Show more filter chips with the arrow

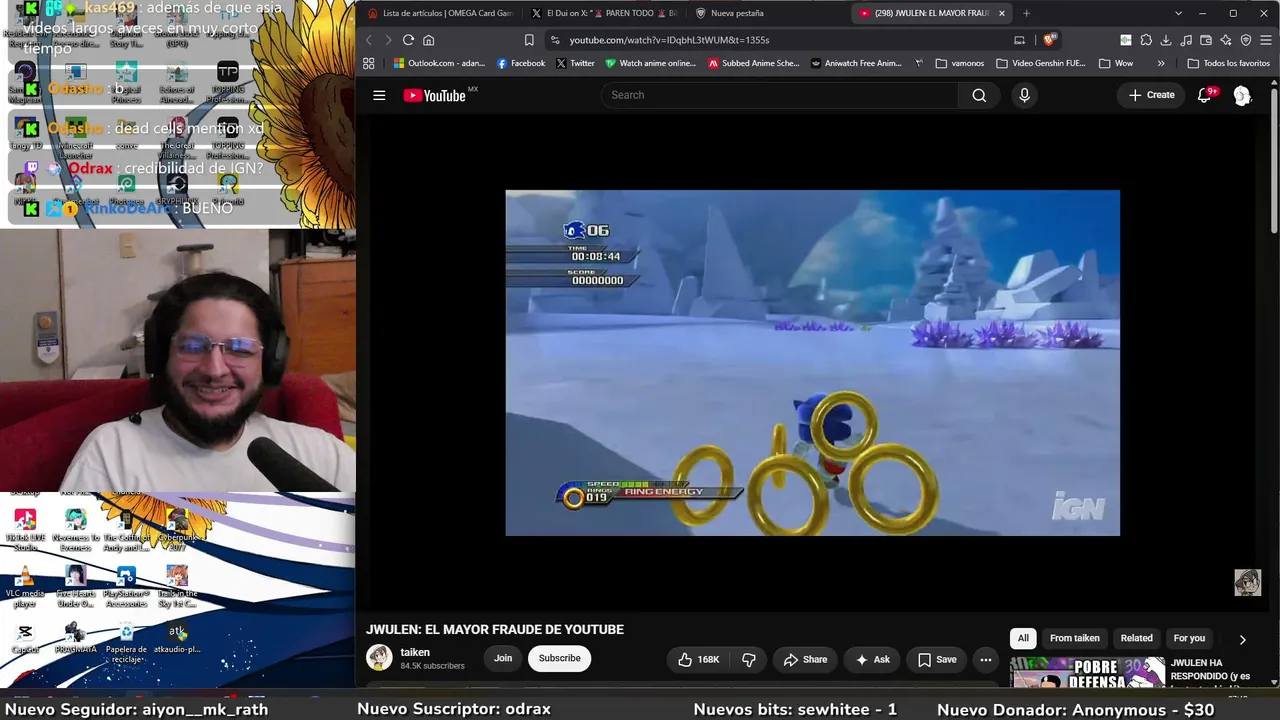1242,639
